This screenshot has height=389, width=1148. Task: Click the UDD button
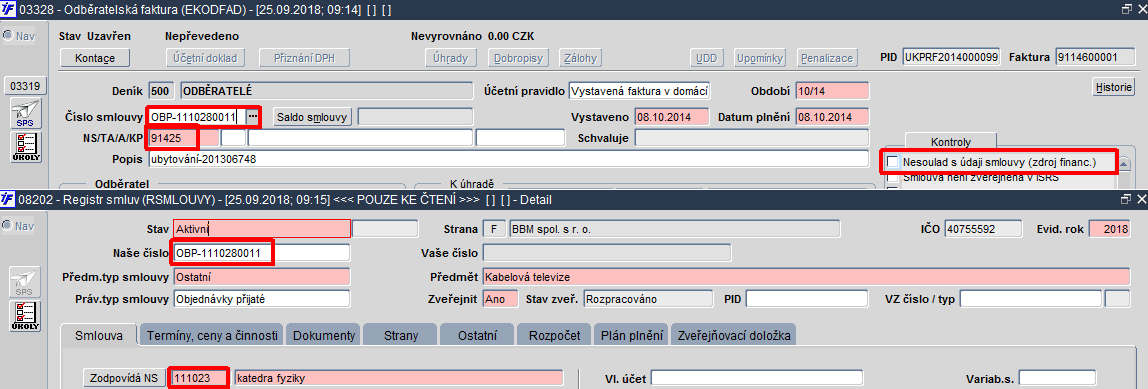click(707, 57)
